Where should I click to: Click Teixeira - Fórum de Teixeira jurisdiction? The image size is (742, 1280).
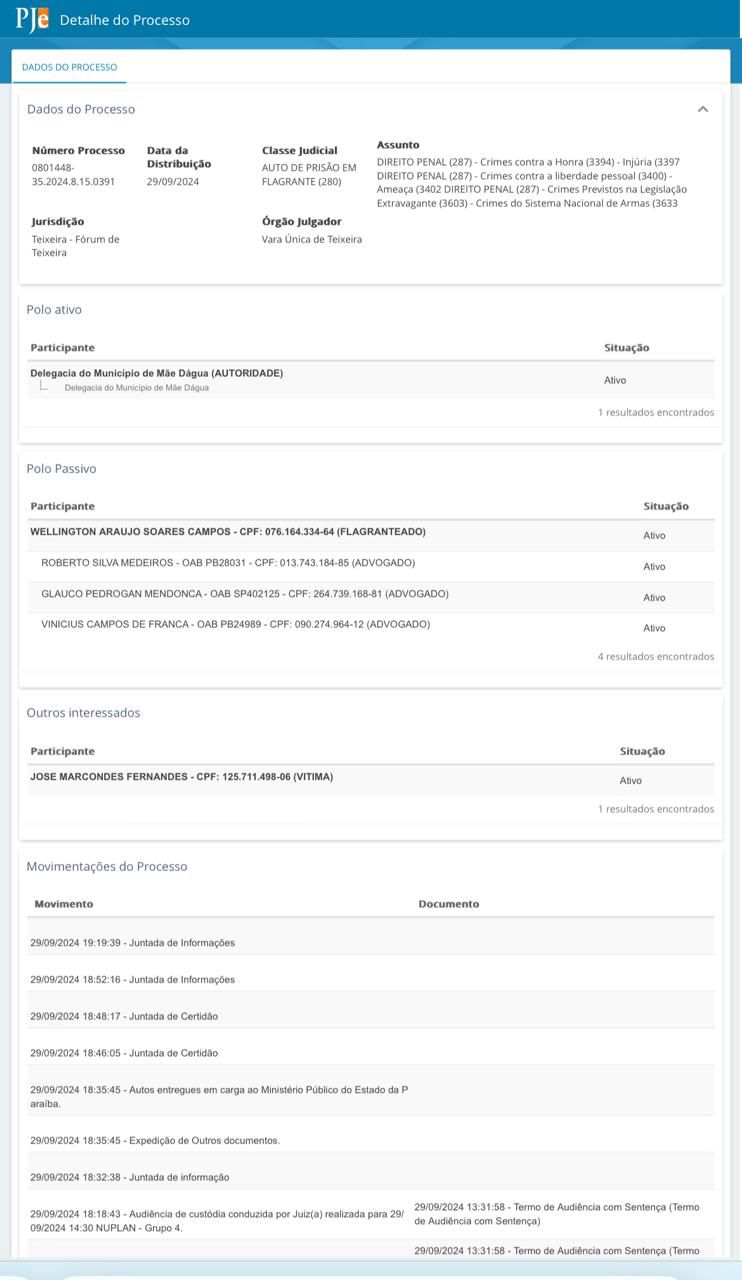click(75, 246)
